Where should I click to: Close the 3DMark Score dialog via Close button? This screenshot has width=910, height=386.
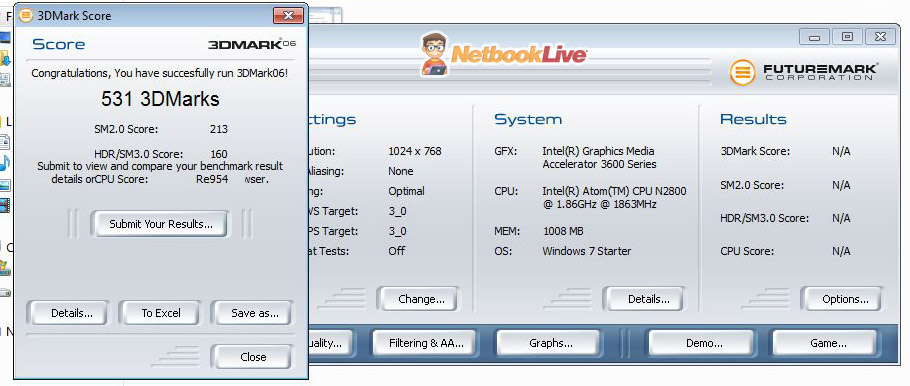point(253,357)
